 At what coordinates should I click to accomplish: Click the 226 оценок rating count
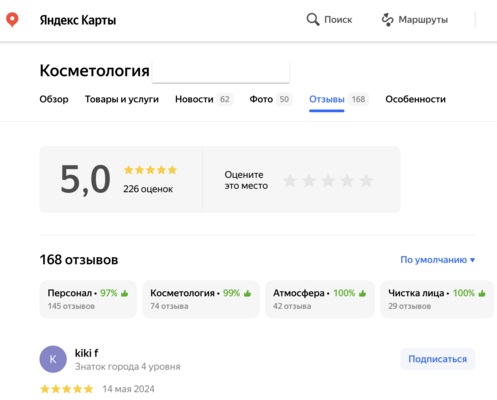click(x=148, y=189)
